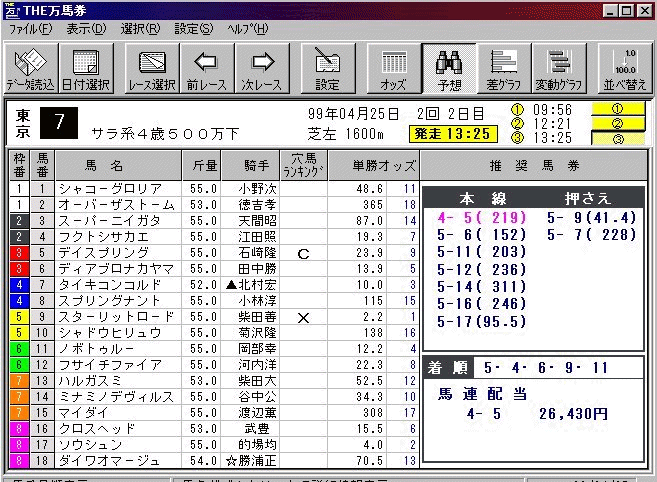Click the 並べ替え sort icon
657x482 pixels.
625,68
